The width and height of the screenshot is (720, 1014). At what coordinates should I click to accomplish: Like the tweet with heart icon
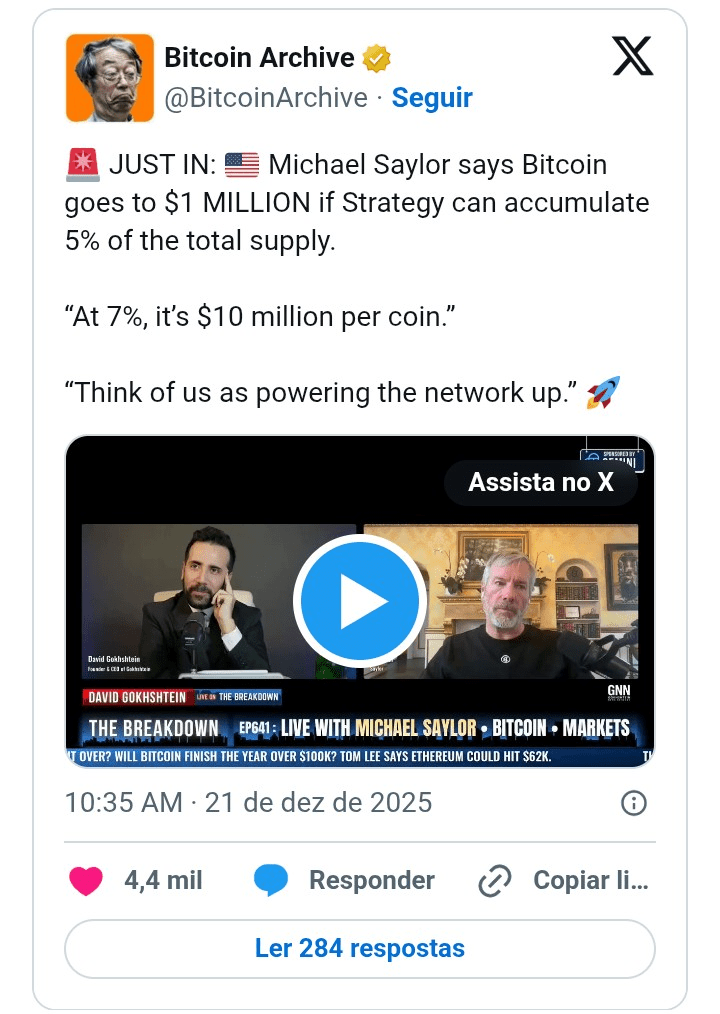(86, 881)
